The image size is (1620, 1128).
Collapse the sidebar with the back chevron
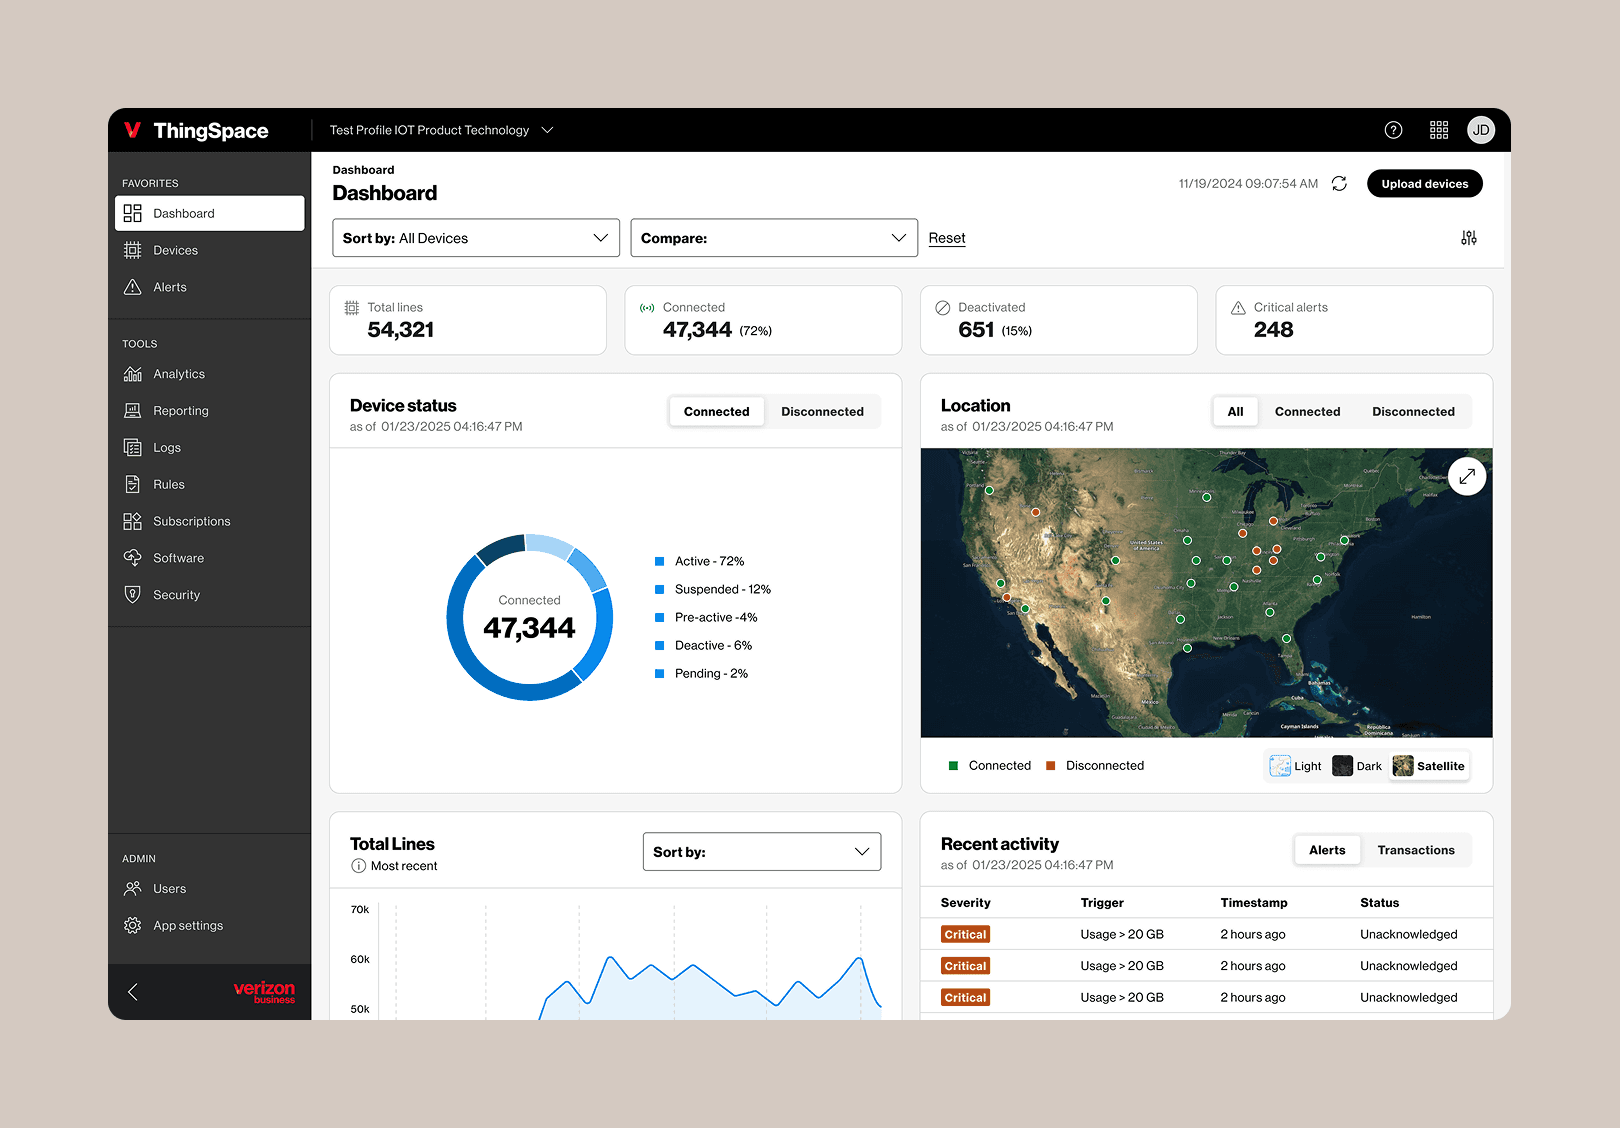point(132,991)
